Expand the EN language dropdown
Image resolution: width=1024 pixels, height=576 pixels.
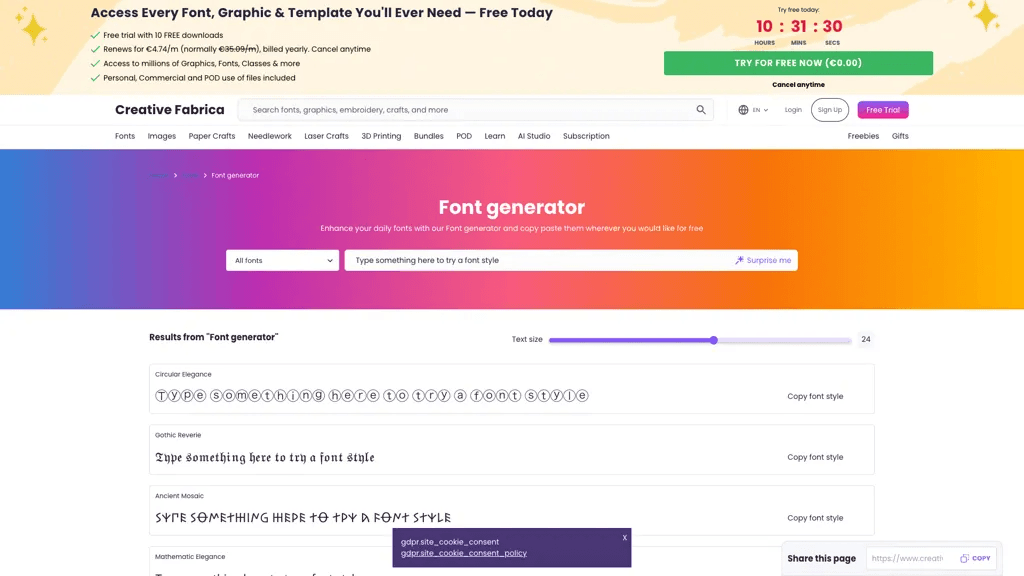760,110
